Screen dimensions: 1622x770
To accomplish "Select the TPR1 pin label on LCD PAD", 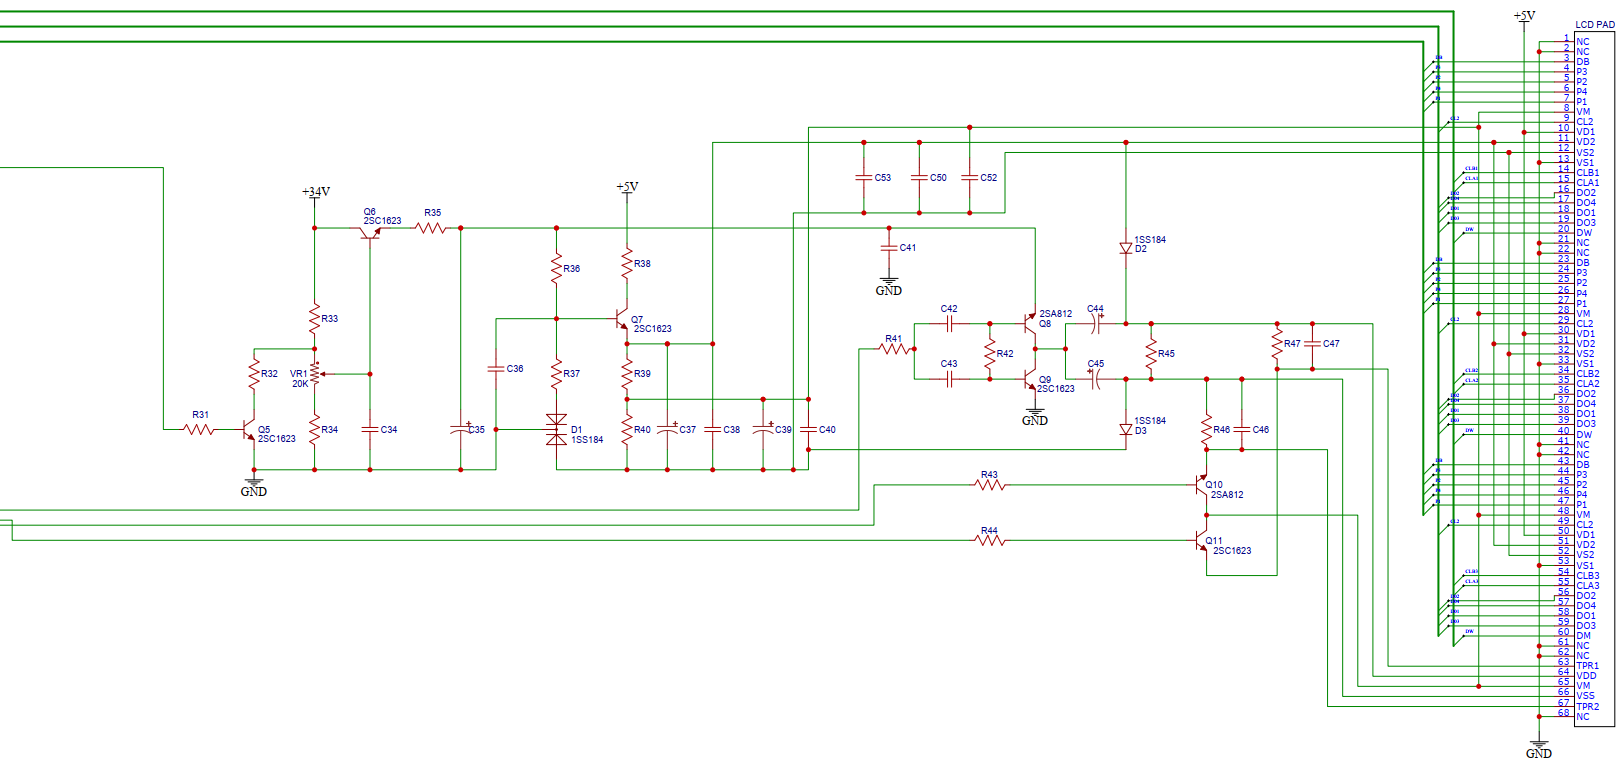I will tap(1587, 666).
